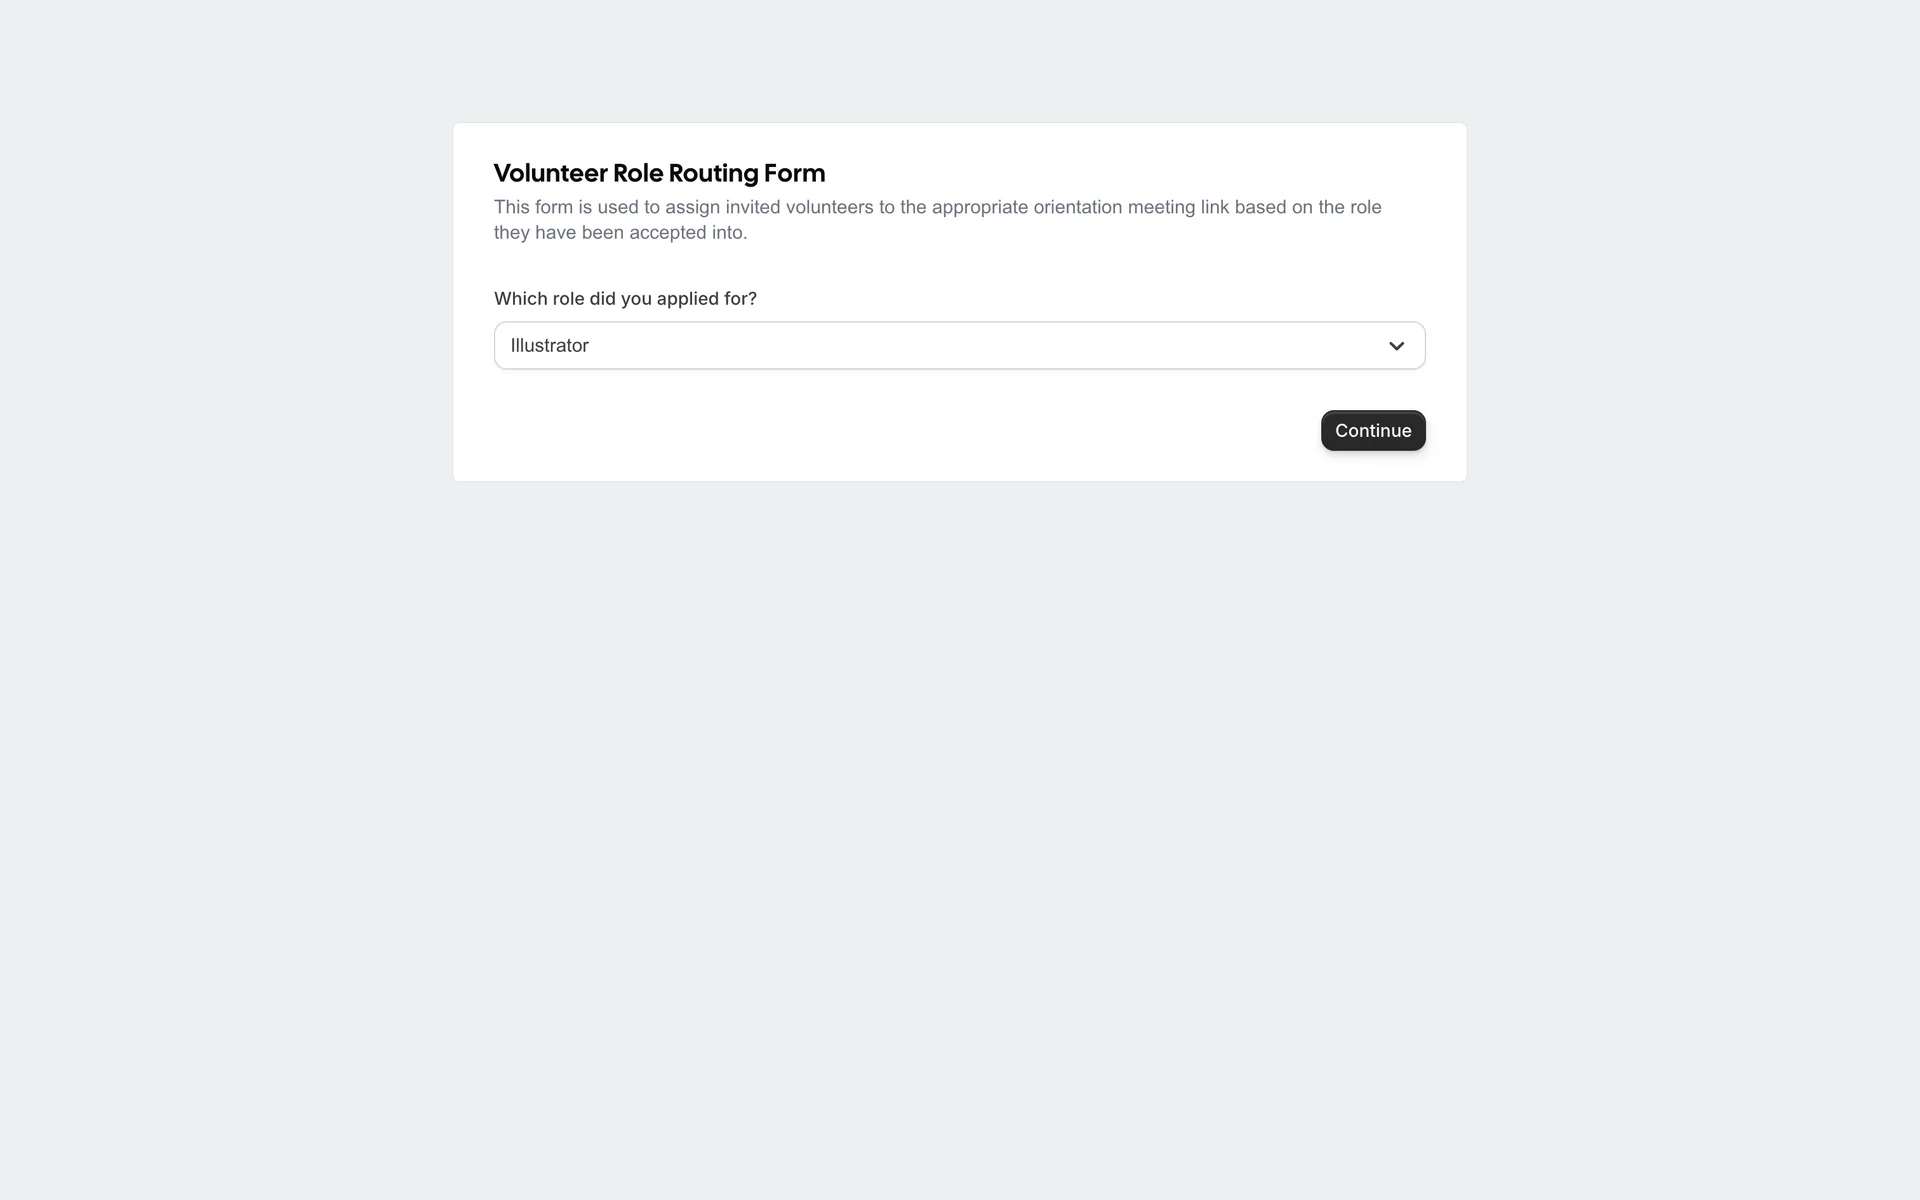Viewport: 1920px width, 1200px height.
Task: Click the 'Routing Form' part of the heading
Action: [747, 173]
